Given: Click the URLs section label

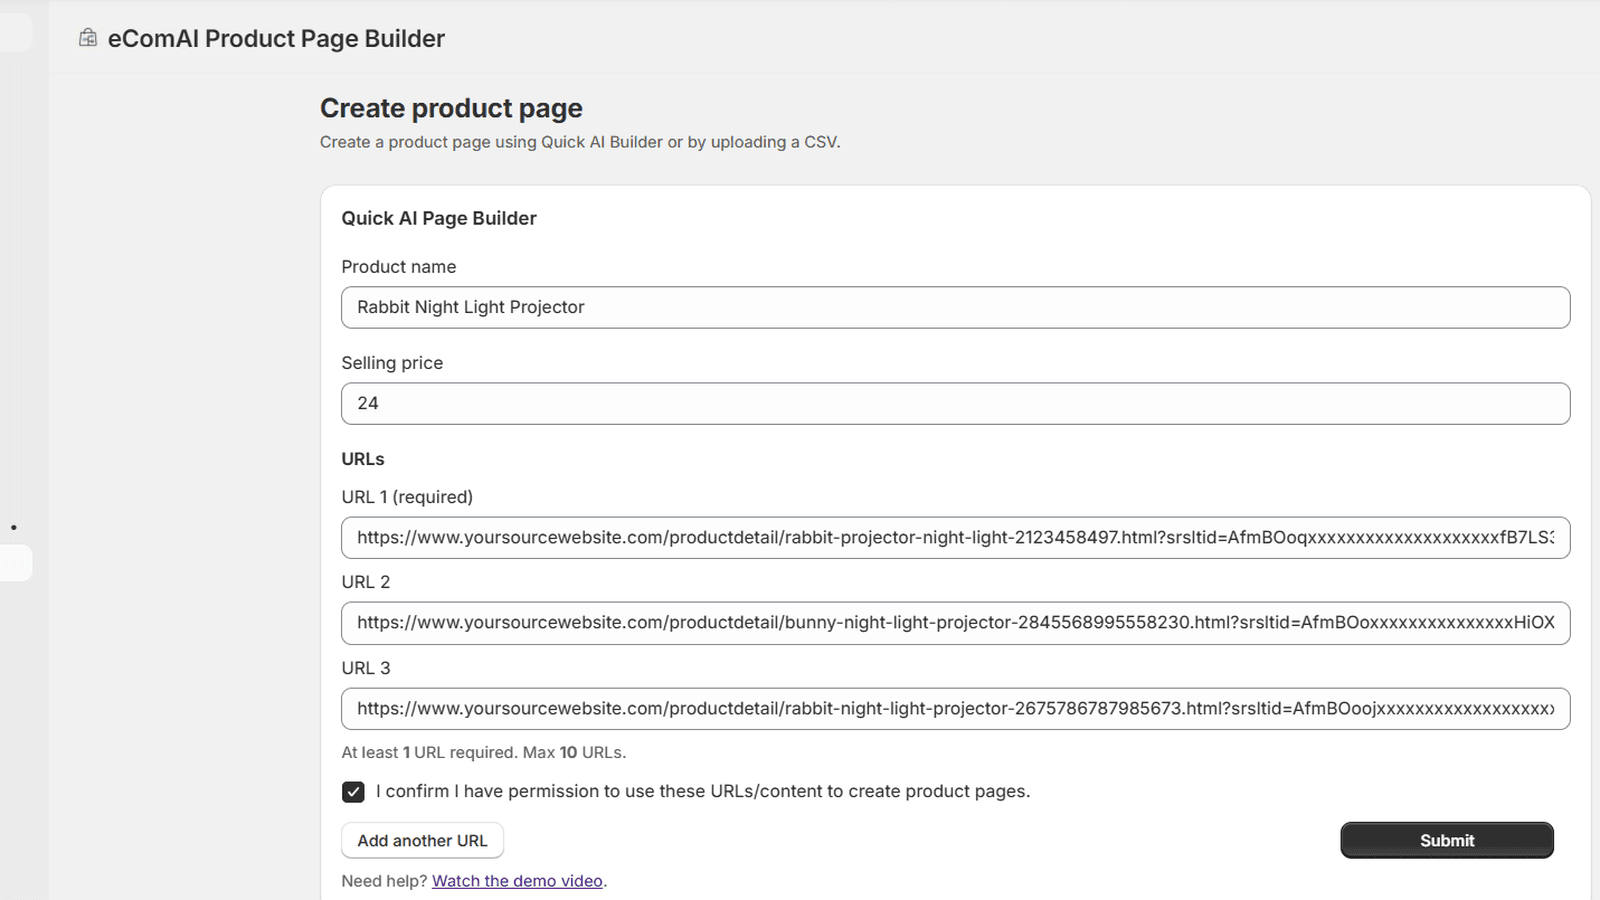Looking at the screenshot, I should coord(363,459).
